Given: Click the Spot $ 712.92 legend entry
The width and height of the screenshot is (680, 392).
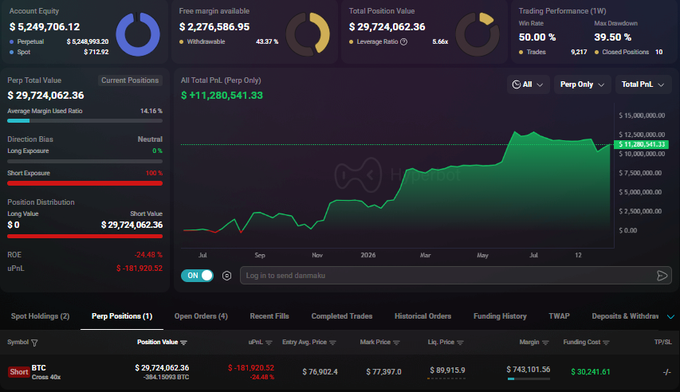Looking at the screenshot, I should (x=59, y=52).
